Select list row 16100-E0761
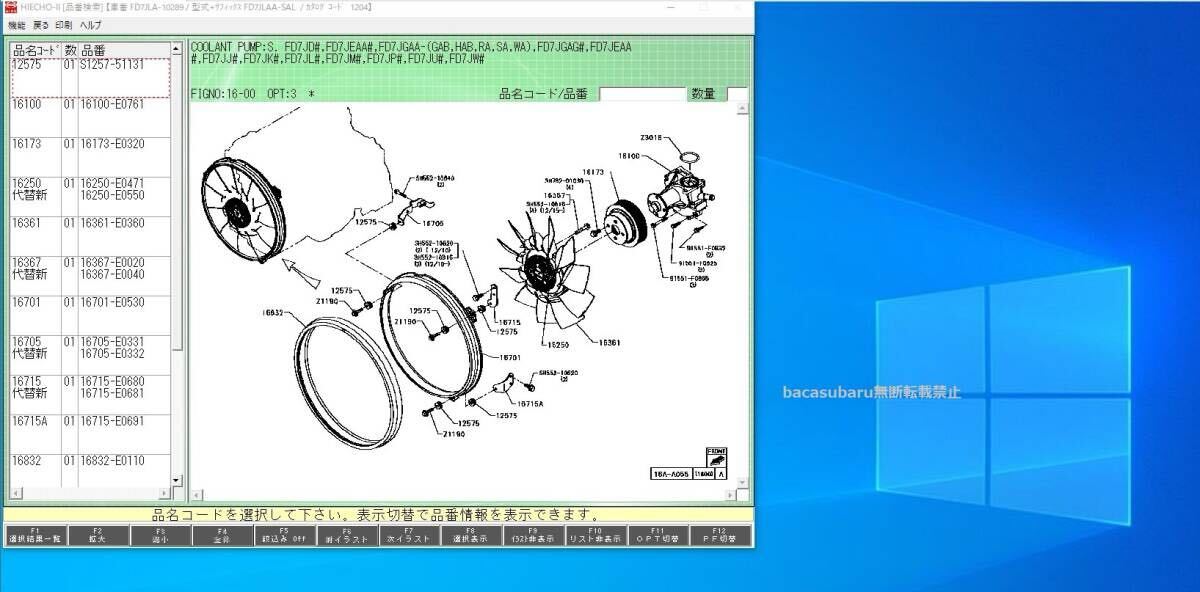 pos(90,117)
